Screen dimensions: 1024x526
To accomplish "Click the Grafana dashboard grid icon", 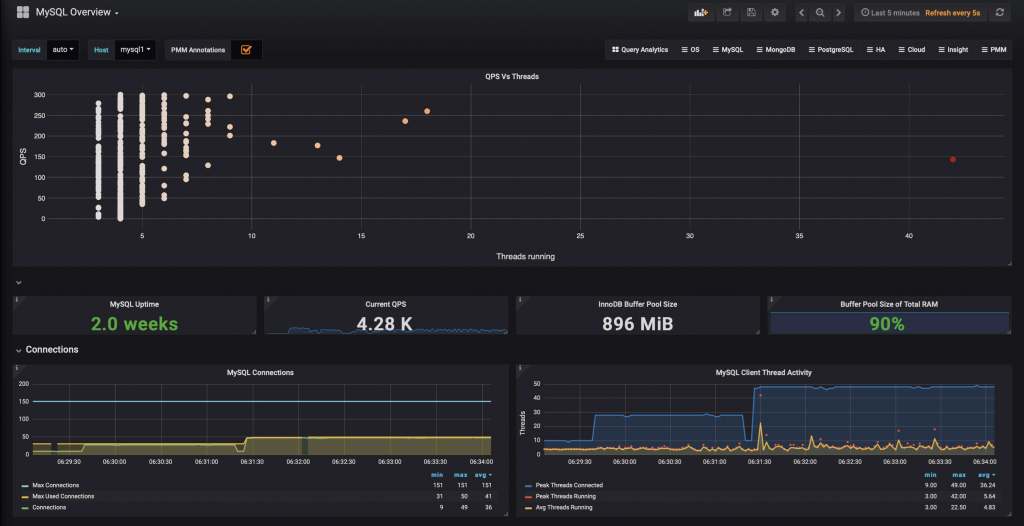I will coord(22,13).
